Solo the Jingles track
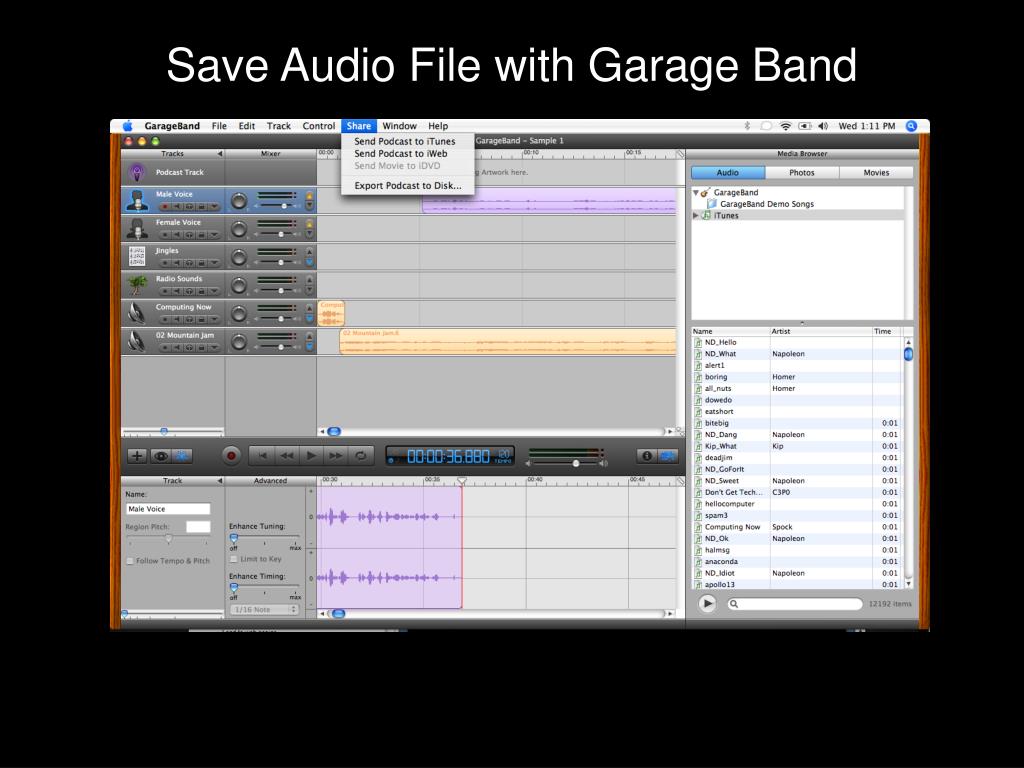The width and height of the screenshot is (1024, 768). point(189,263)
